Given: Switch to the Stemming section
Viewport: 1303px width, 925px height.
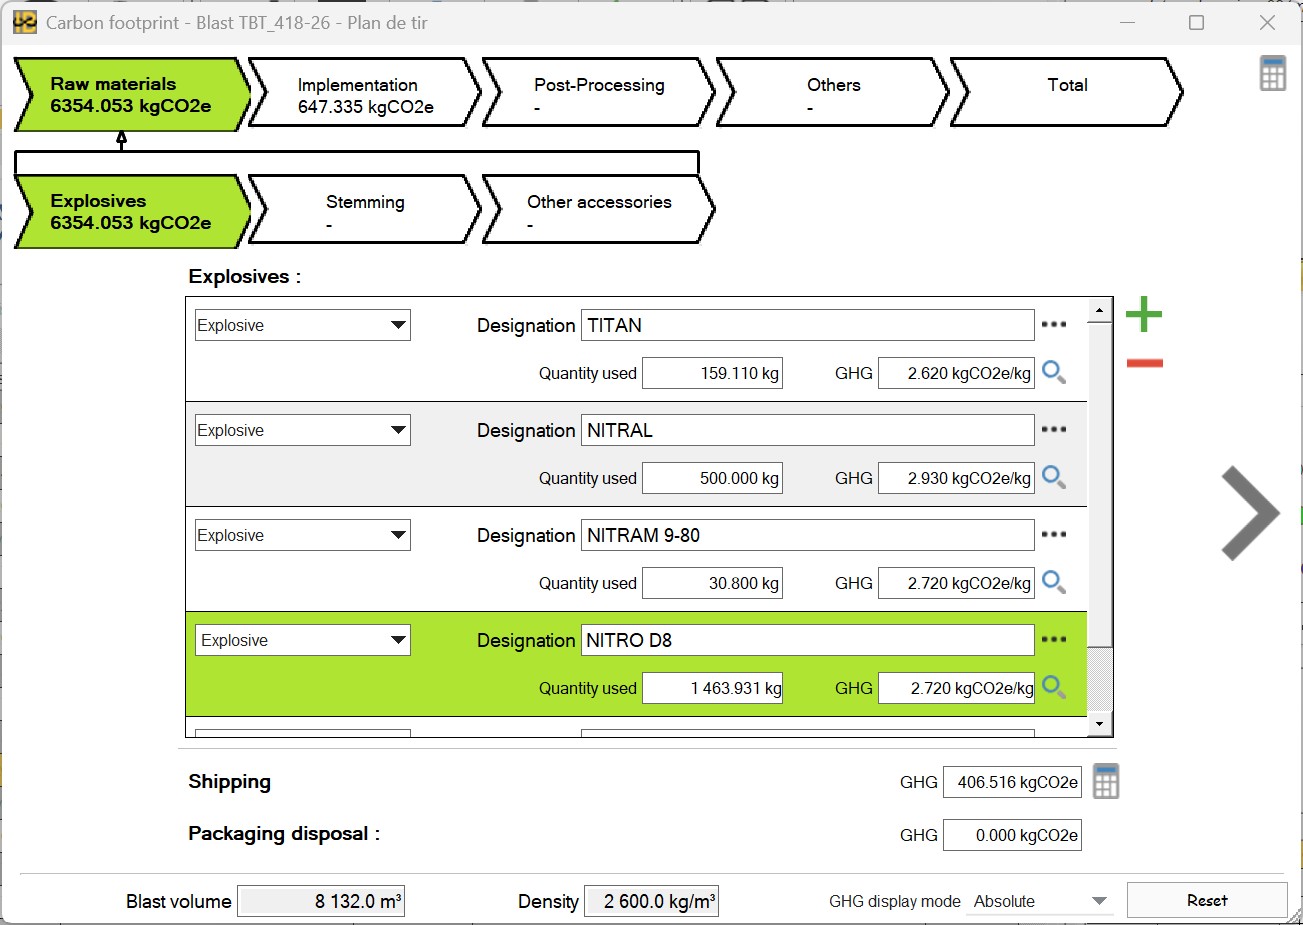Looking at the screenshot, I should (x=364, y=209).
